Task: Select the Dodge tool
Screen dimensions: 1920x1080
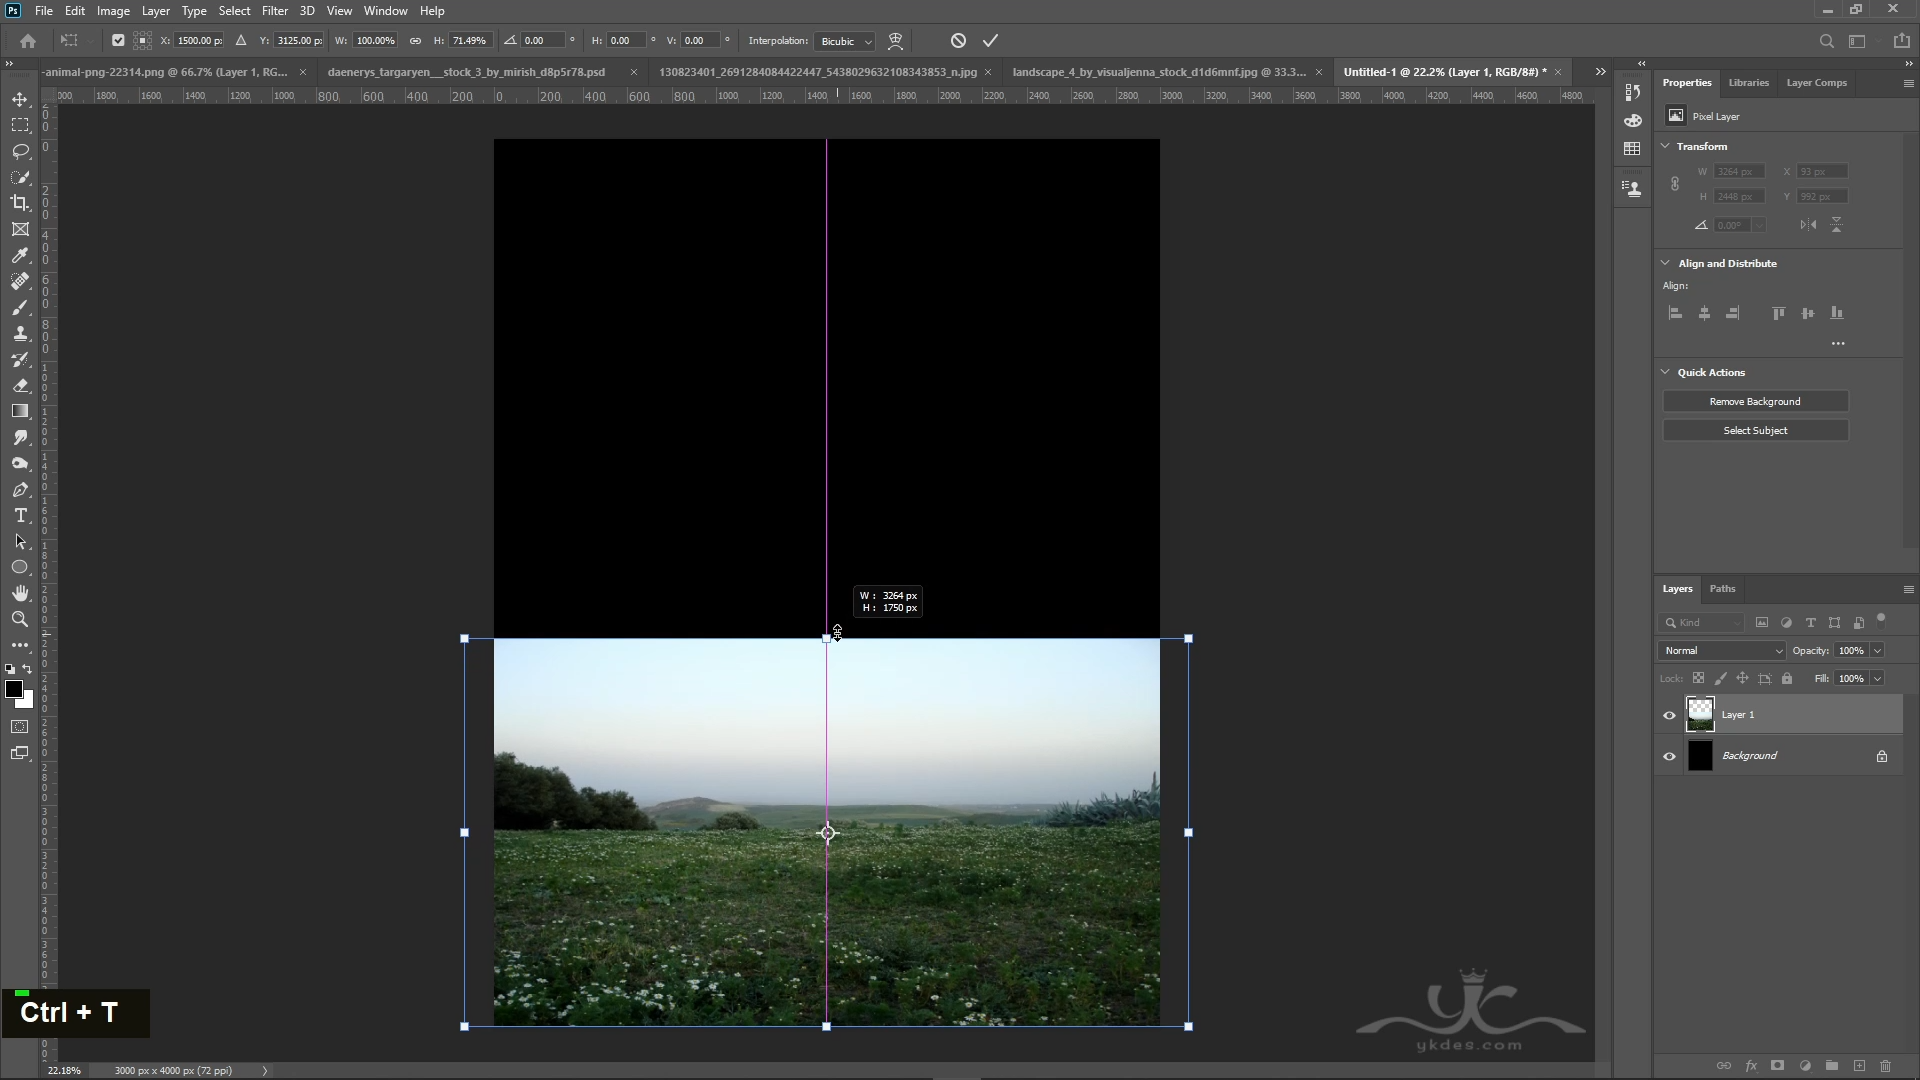Action: (x=20, y=463)
